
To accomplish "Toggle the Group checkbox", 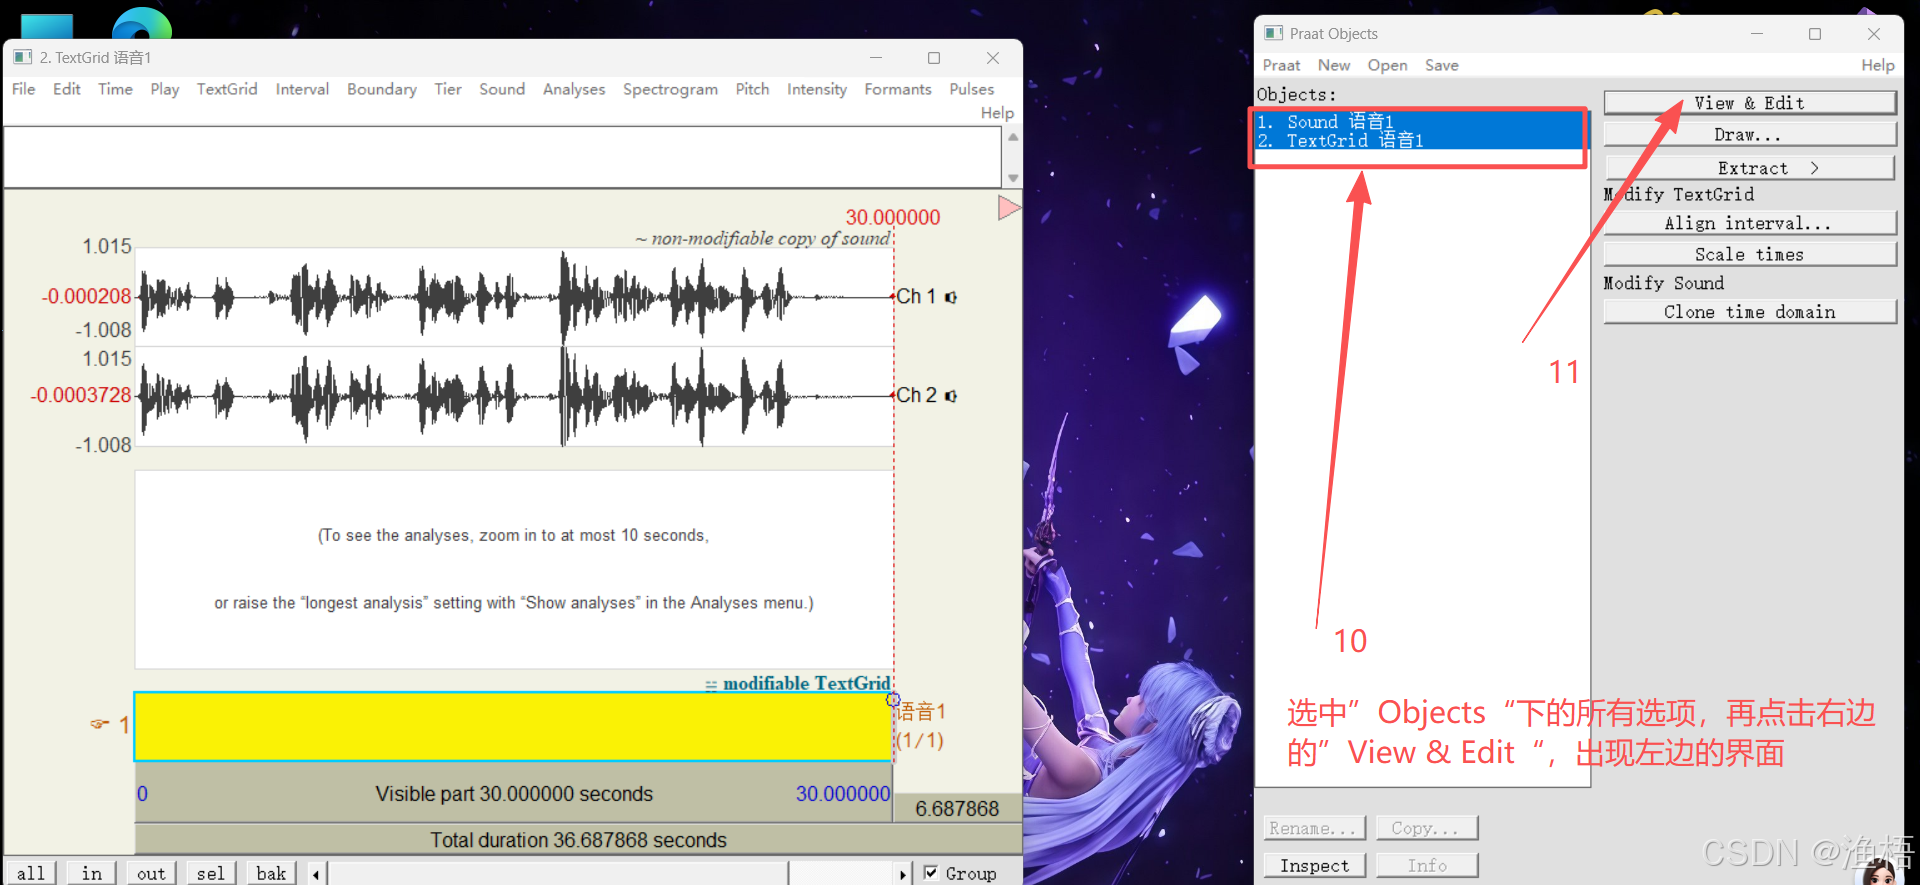I will point(931,873).
